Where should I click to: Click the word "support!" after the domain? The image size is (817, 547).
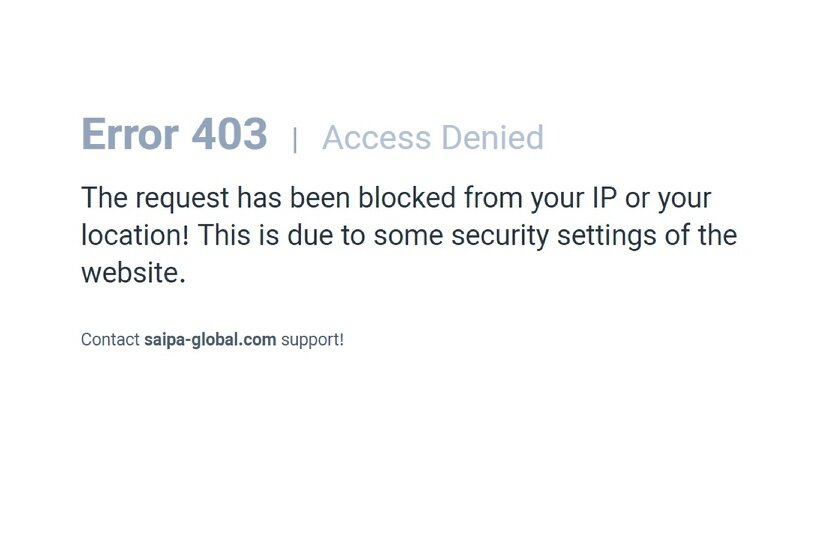tap(313, 340)
